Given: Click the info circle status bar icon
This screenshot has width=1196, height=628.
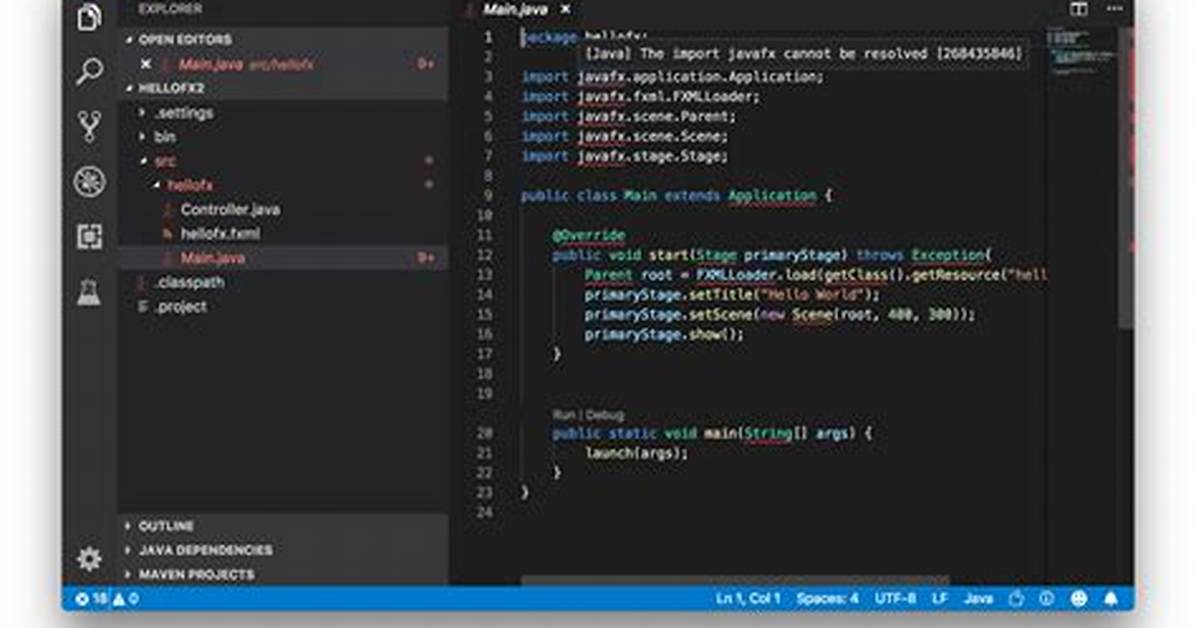Looking at the screenshot, I should coord(1046,599).
